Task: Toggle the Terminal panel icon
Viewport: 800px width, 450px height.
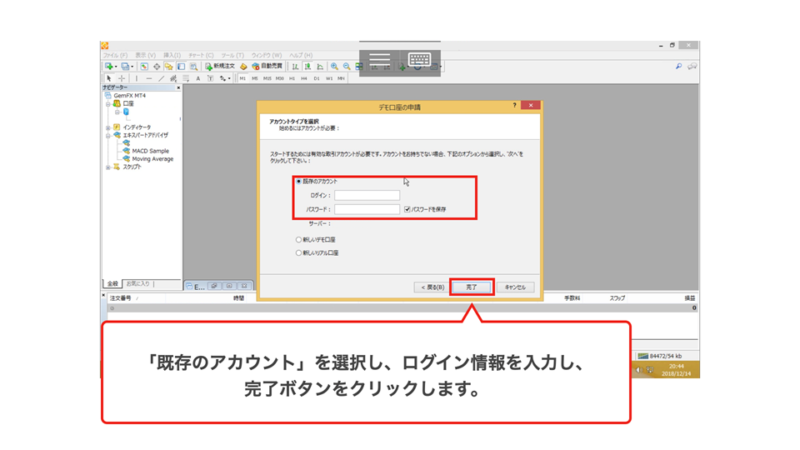Action: tap(181, 66)
